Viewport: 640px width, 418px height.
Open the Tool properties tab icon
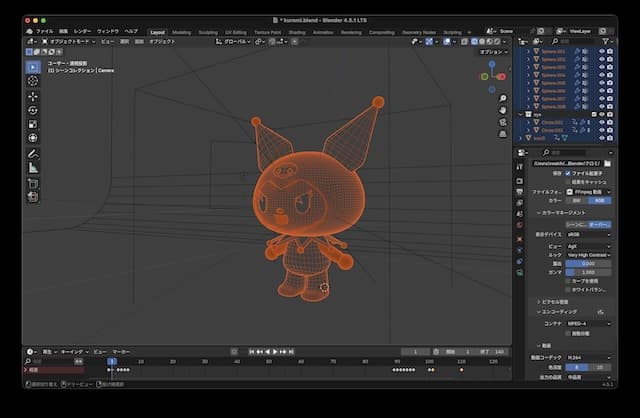pyautogui.click(x=520, y=167)
